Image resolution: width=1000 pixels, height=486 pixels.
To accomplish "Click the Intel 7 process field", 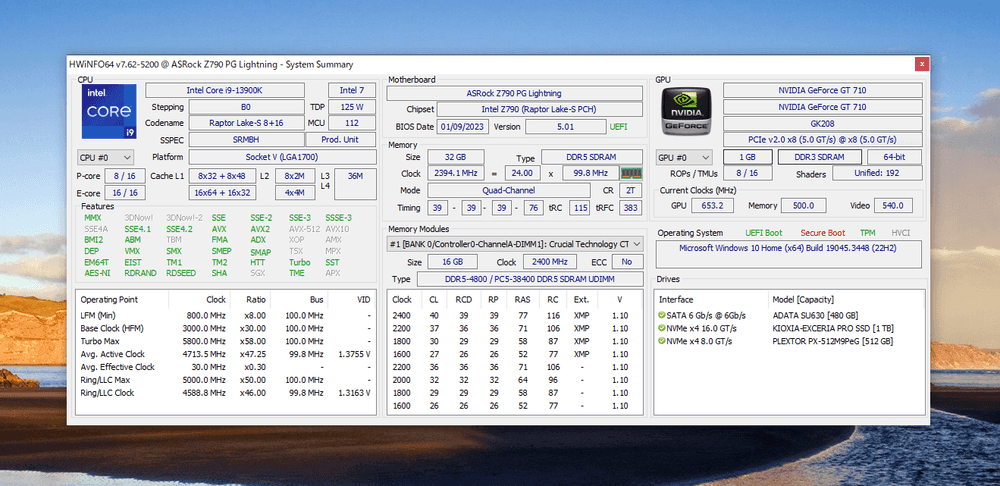I will (x=352, y=91).
